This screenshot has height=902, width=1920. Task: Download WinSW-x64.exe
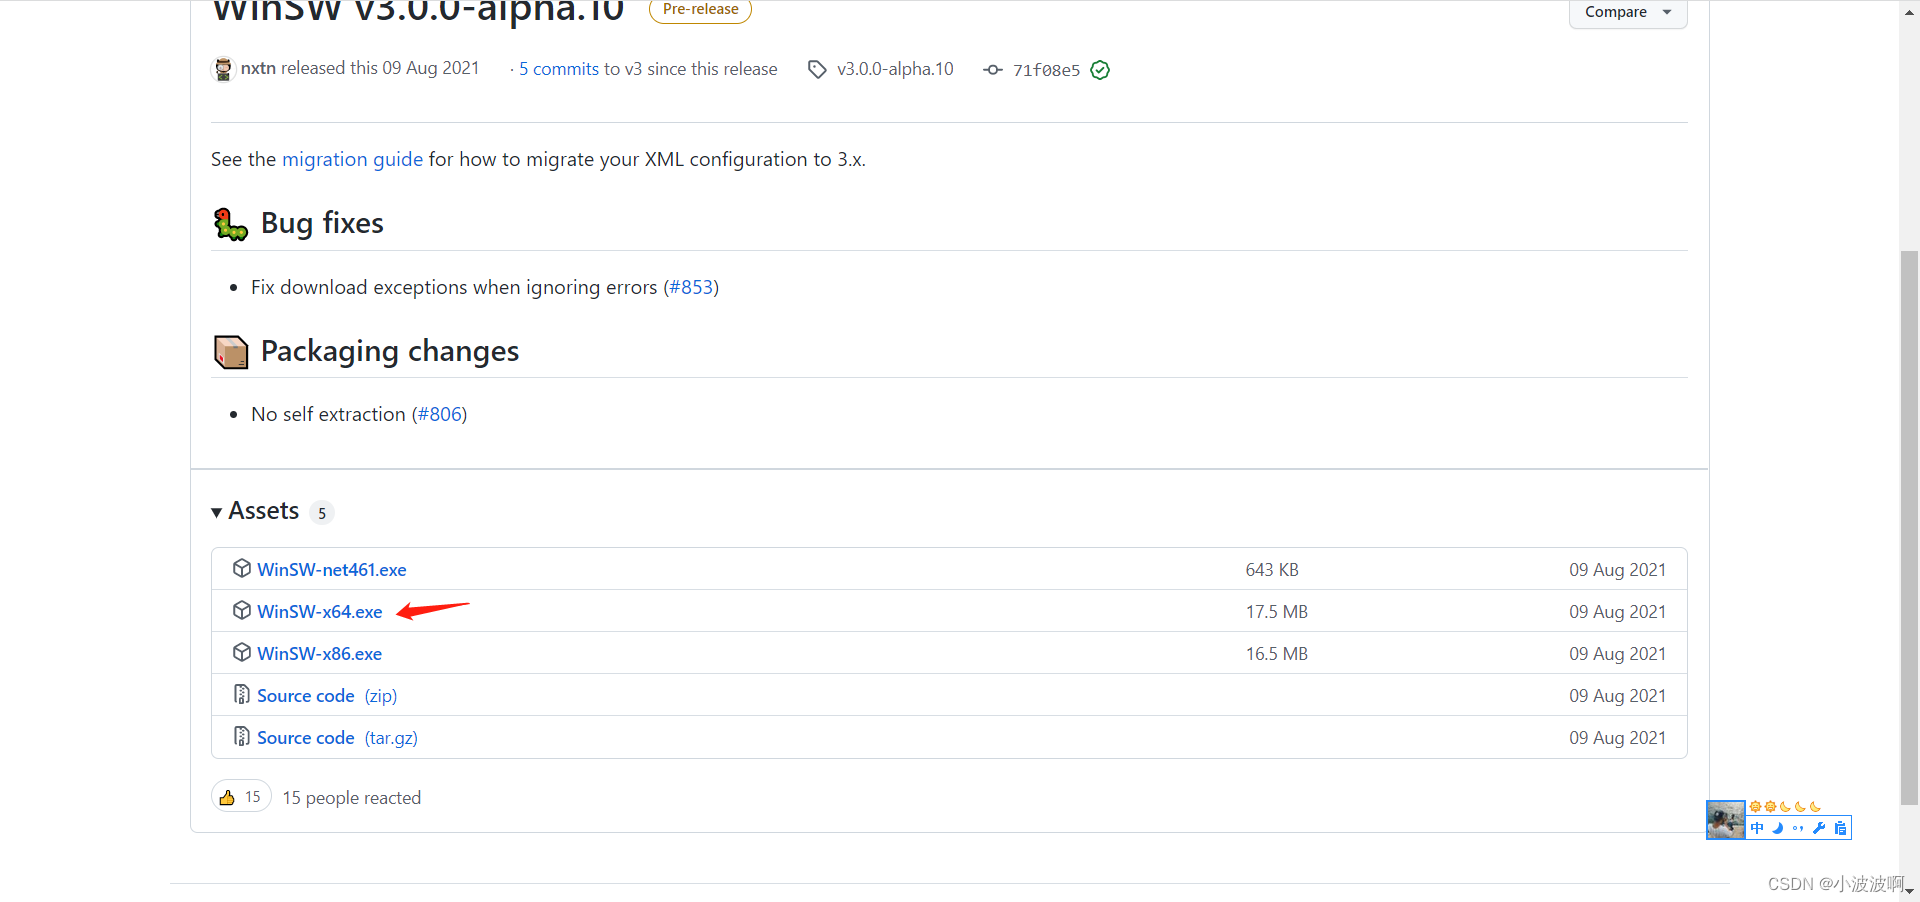coord(320,611)
